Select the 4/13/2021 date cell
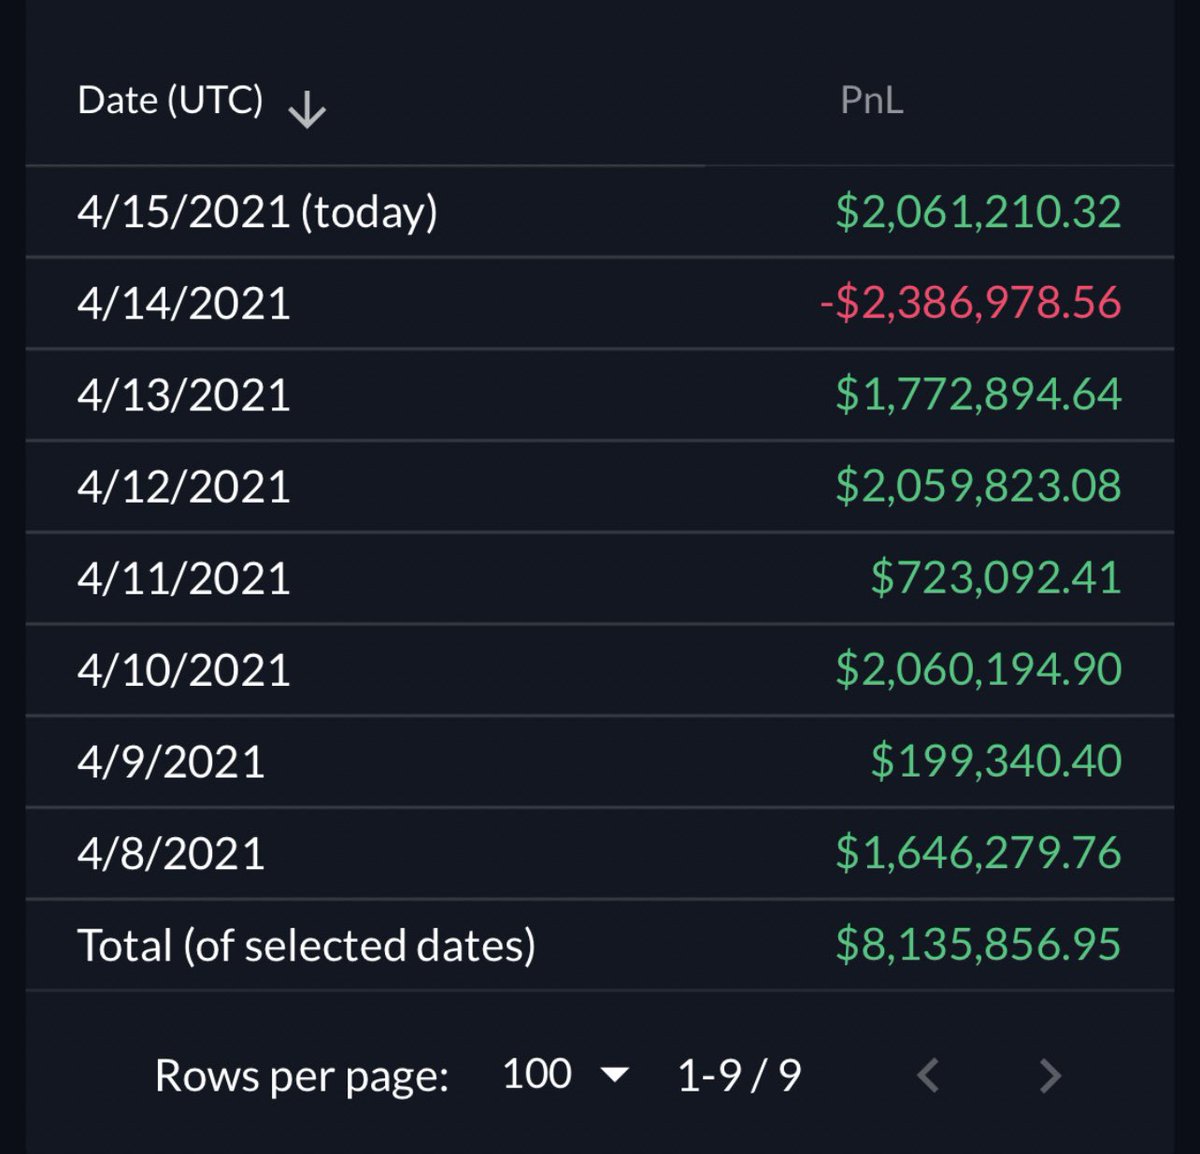 click(x=184, y=395)
